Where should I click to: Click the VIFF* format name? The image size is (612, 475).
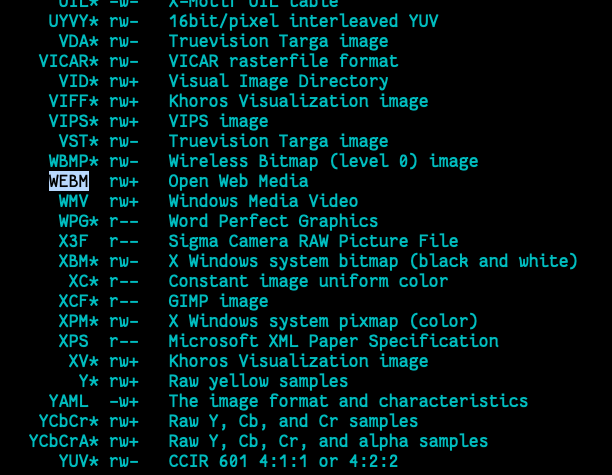point(74,101)
